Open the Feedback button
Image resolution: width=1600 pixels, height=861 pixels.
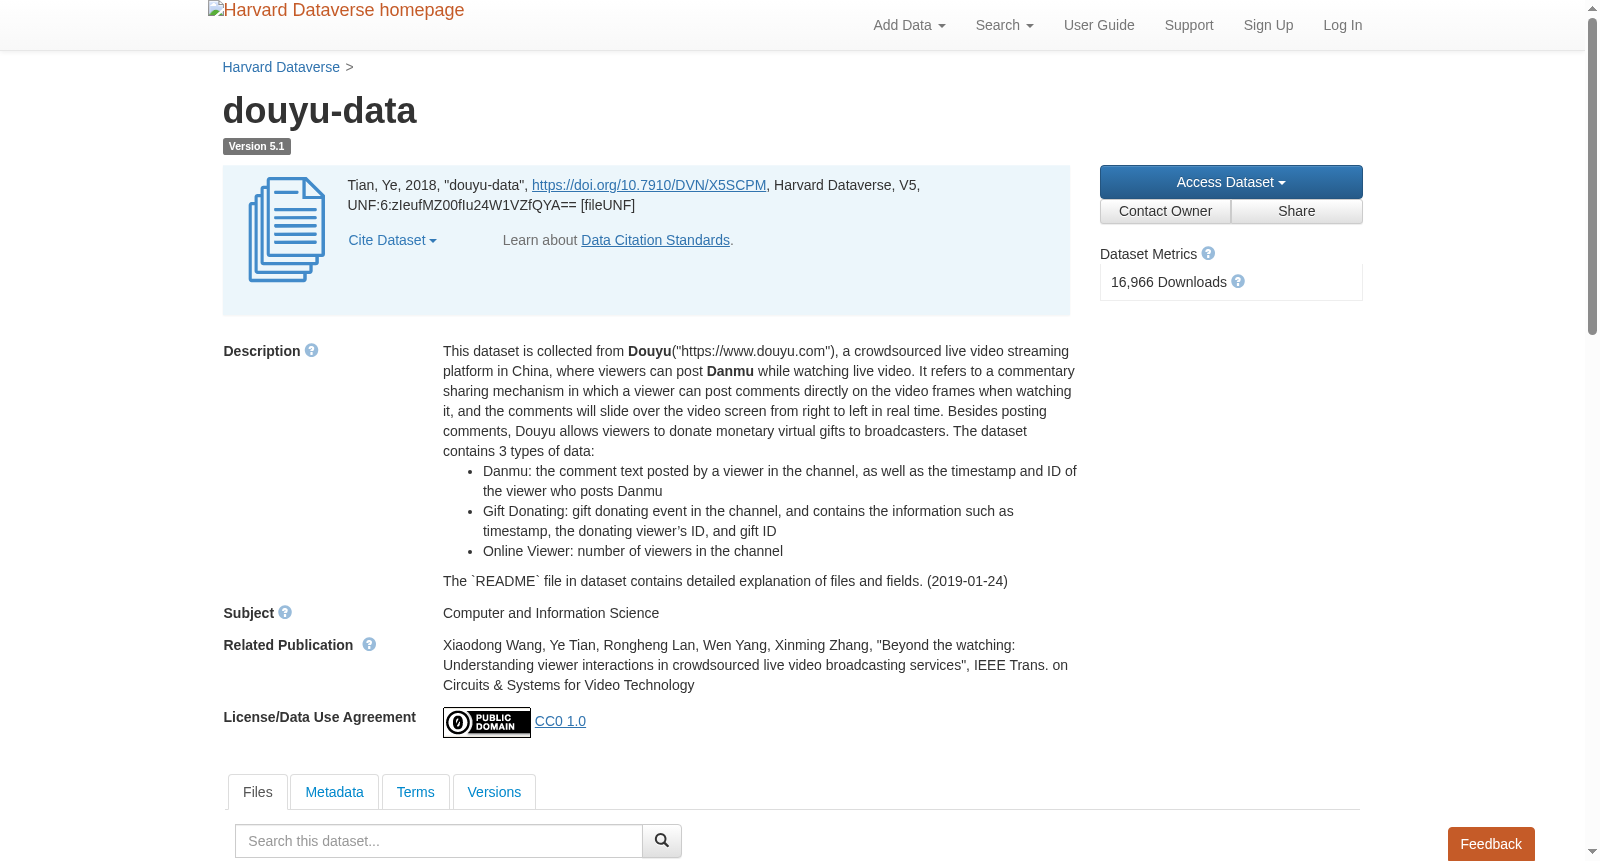(x=1491, y=844)
